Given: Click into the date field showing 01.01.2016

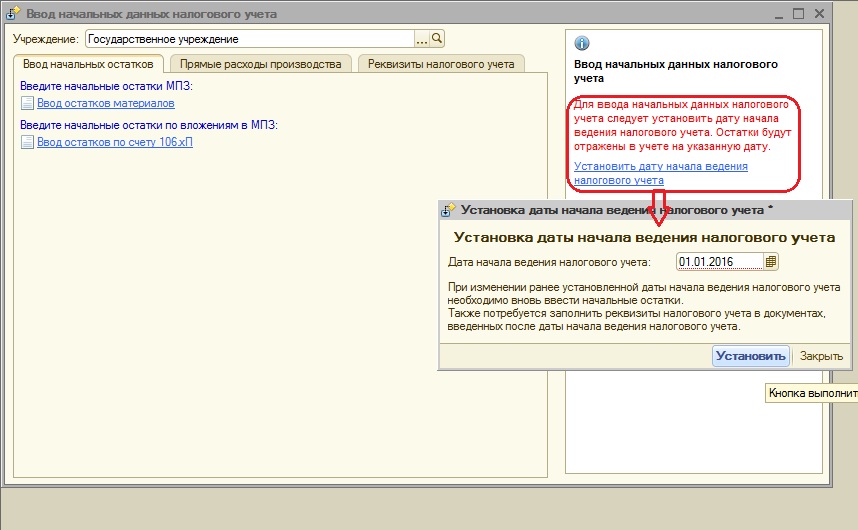Looking at the screenshot, I should click(x=719, y=262).
